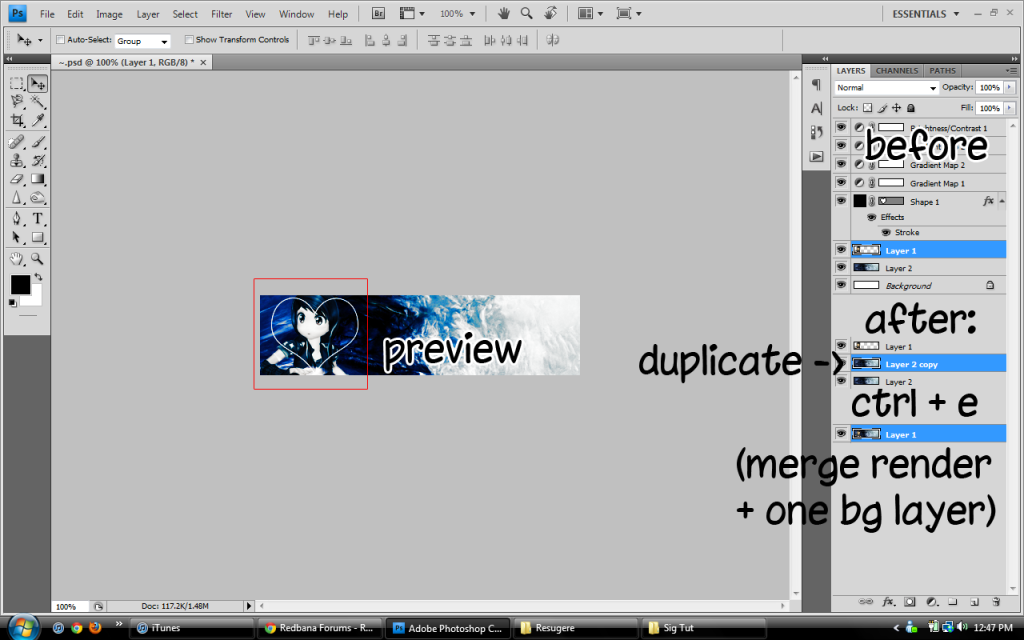Select the Crop tool

click(17, 120)
